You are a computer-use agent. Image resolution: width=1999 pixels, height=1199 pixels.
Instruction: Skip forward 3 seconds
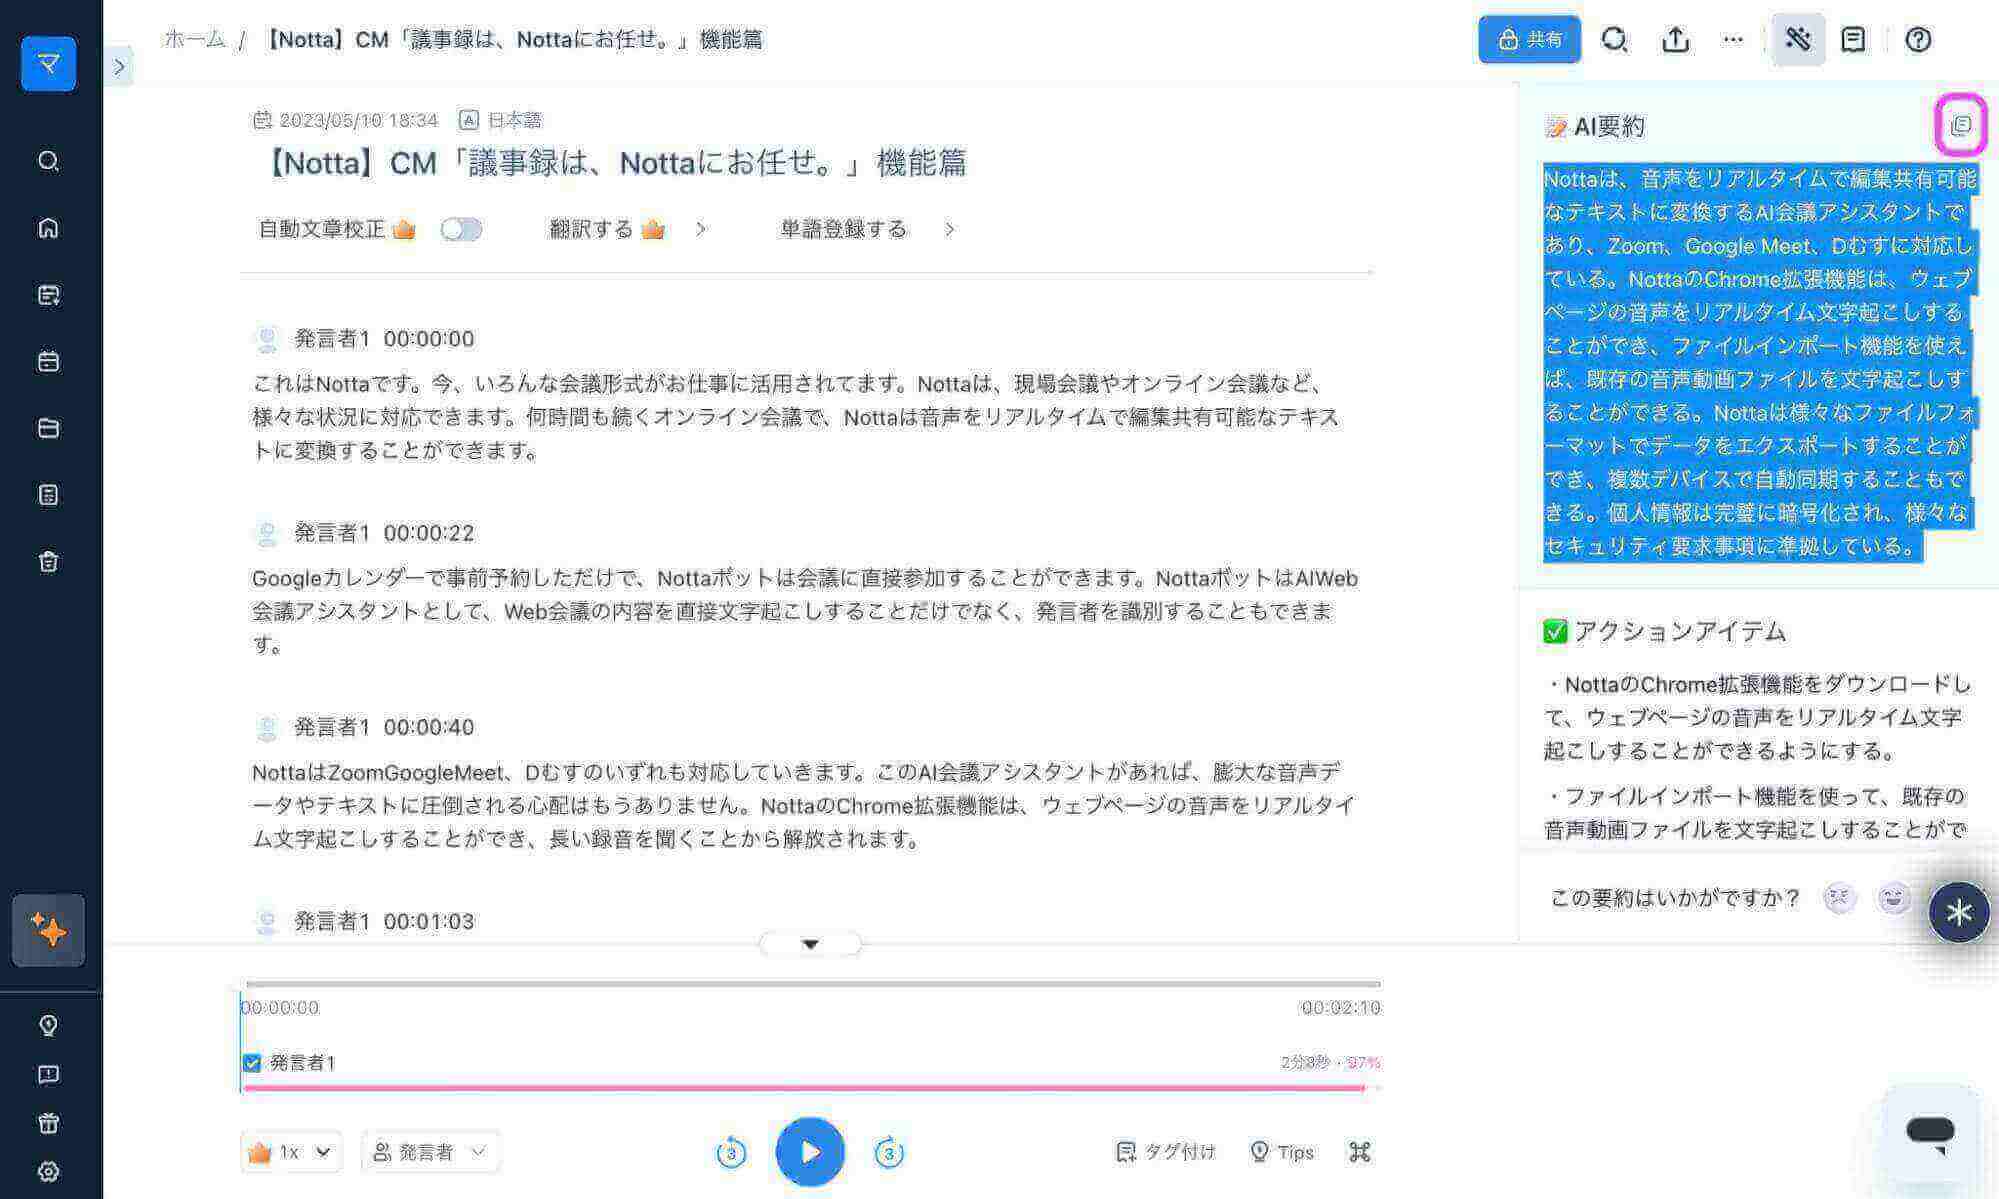[x=889, y=1152]
